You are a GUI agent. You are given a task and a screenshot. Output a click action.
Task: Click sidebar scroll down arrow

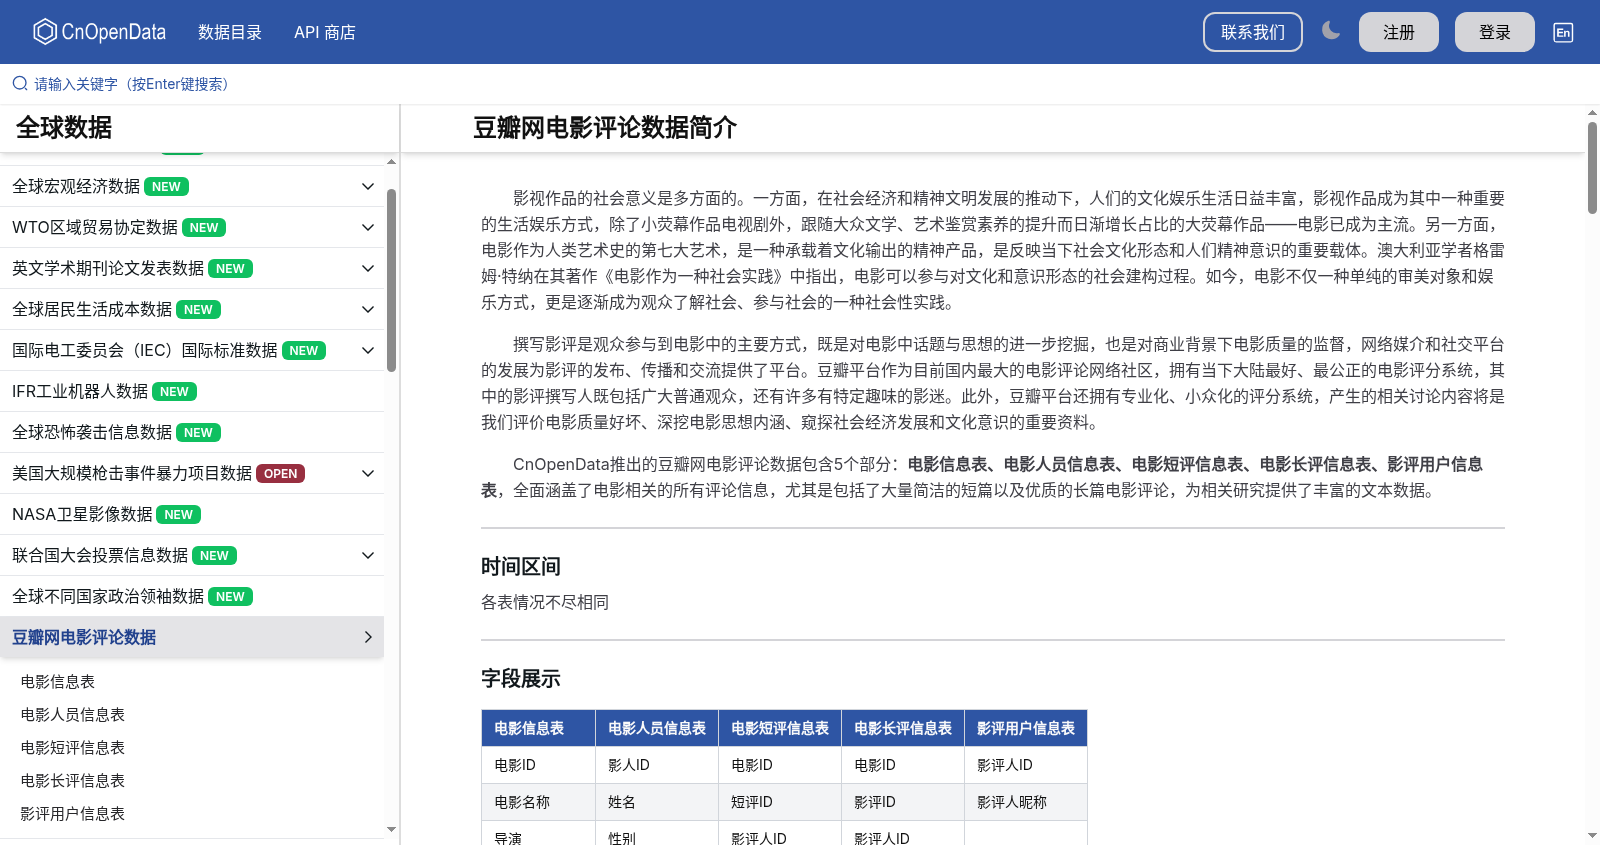(x=391, y=829)
